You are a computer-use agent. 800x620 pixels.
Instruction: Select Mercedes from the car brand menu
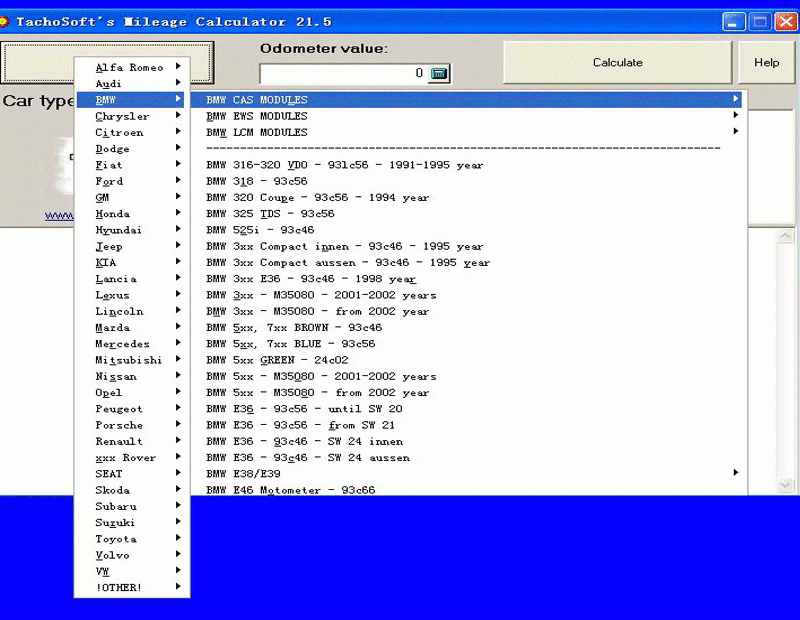coord(122,344)
